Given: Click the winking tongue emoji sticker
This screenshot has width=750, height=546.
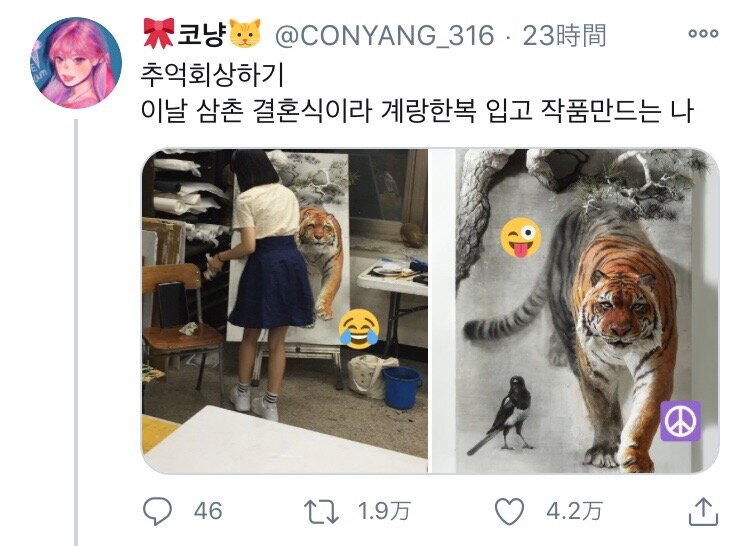Looking at the screenshot, I should point(521,238).
